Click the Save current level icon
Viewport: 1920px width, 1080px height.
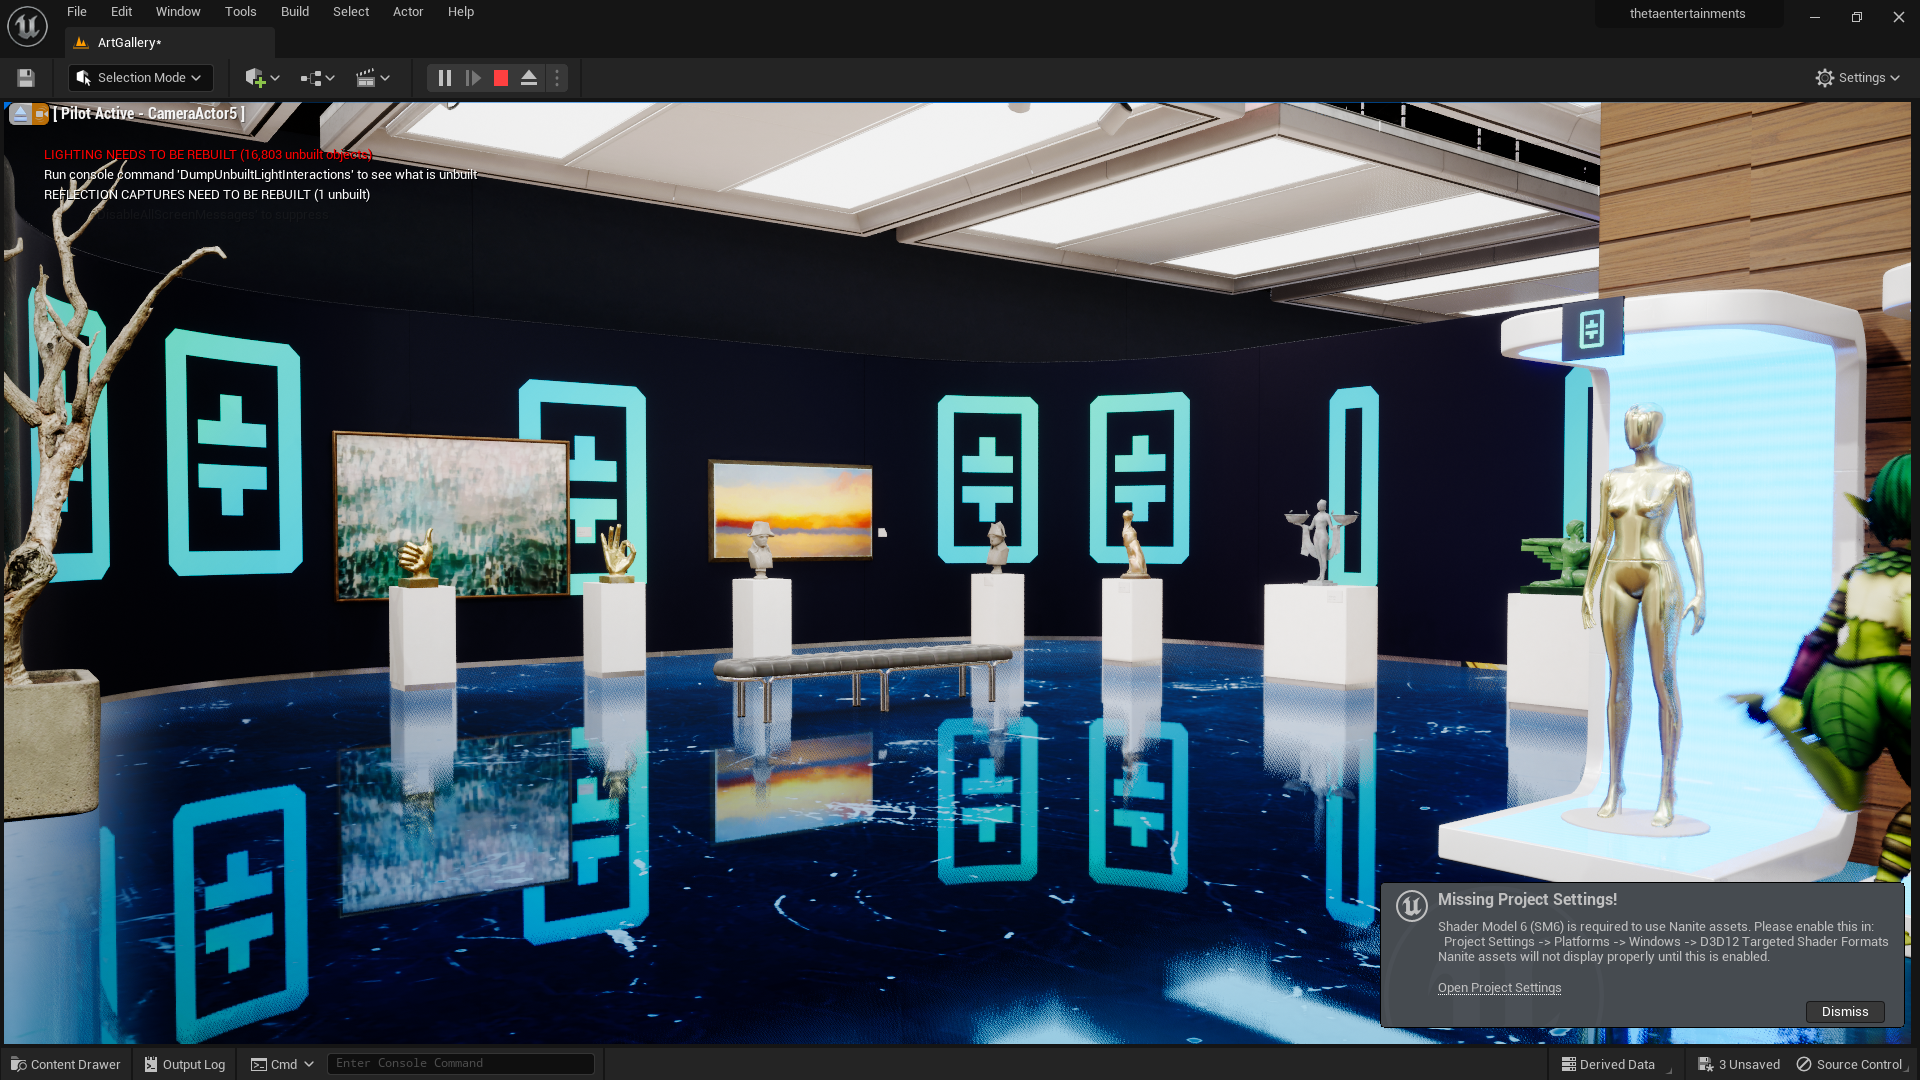[26, 78]
